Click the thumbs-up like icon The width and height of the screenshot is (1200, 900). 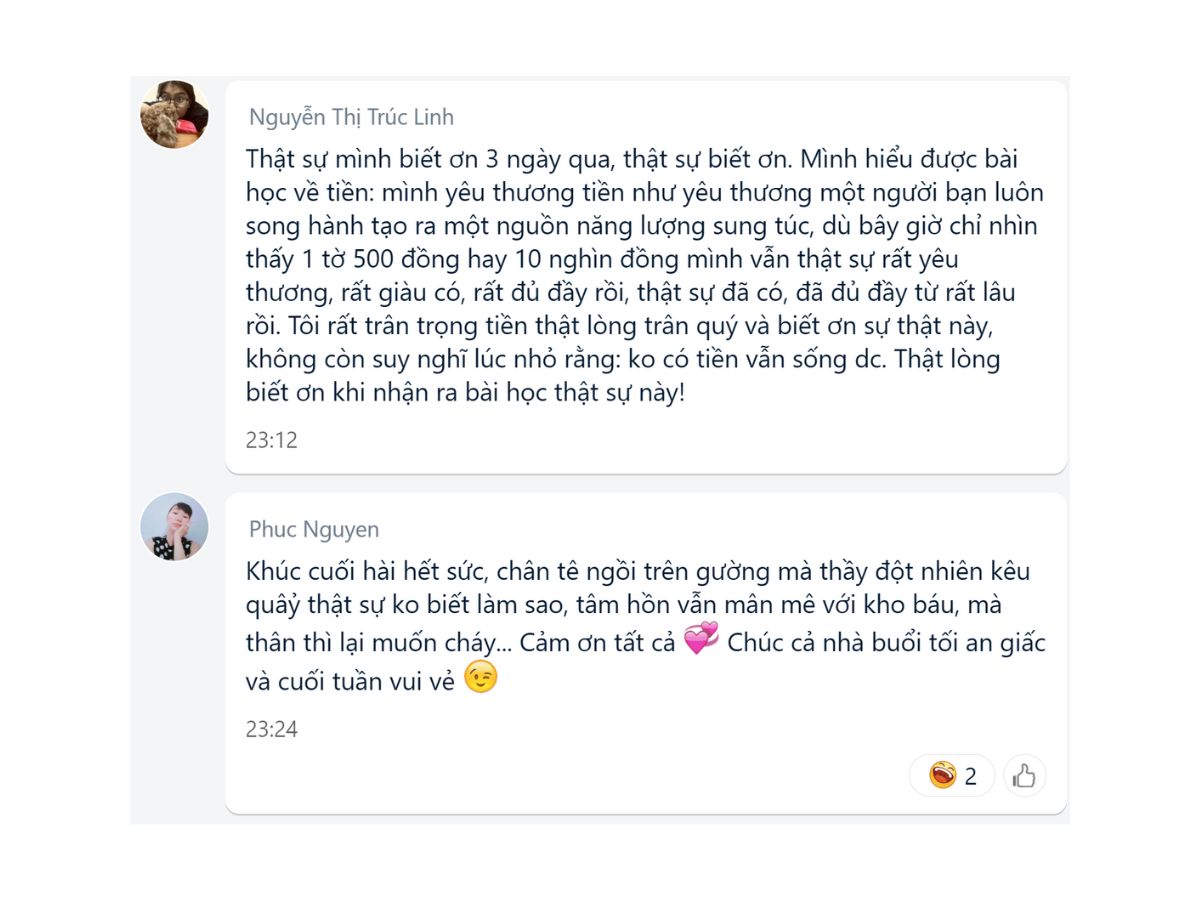1024,775
